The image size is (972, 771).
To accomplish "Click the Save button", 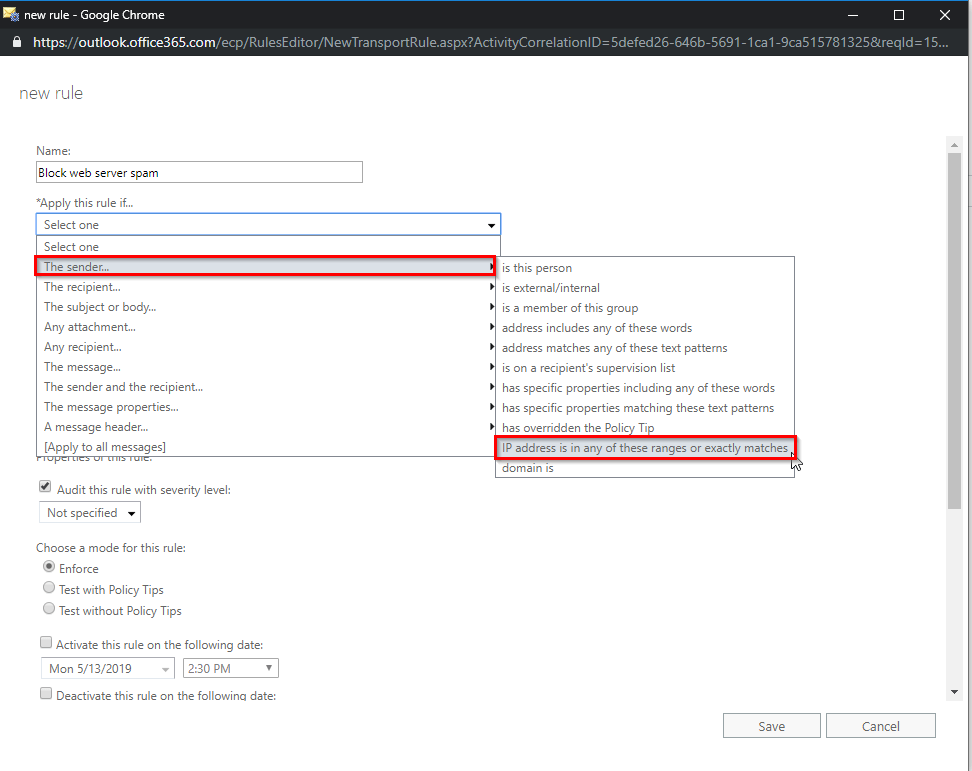I will tap(771, 725).
